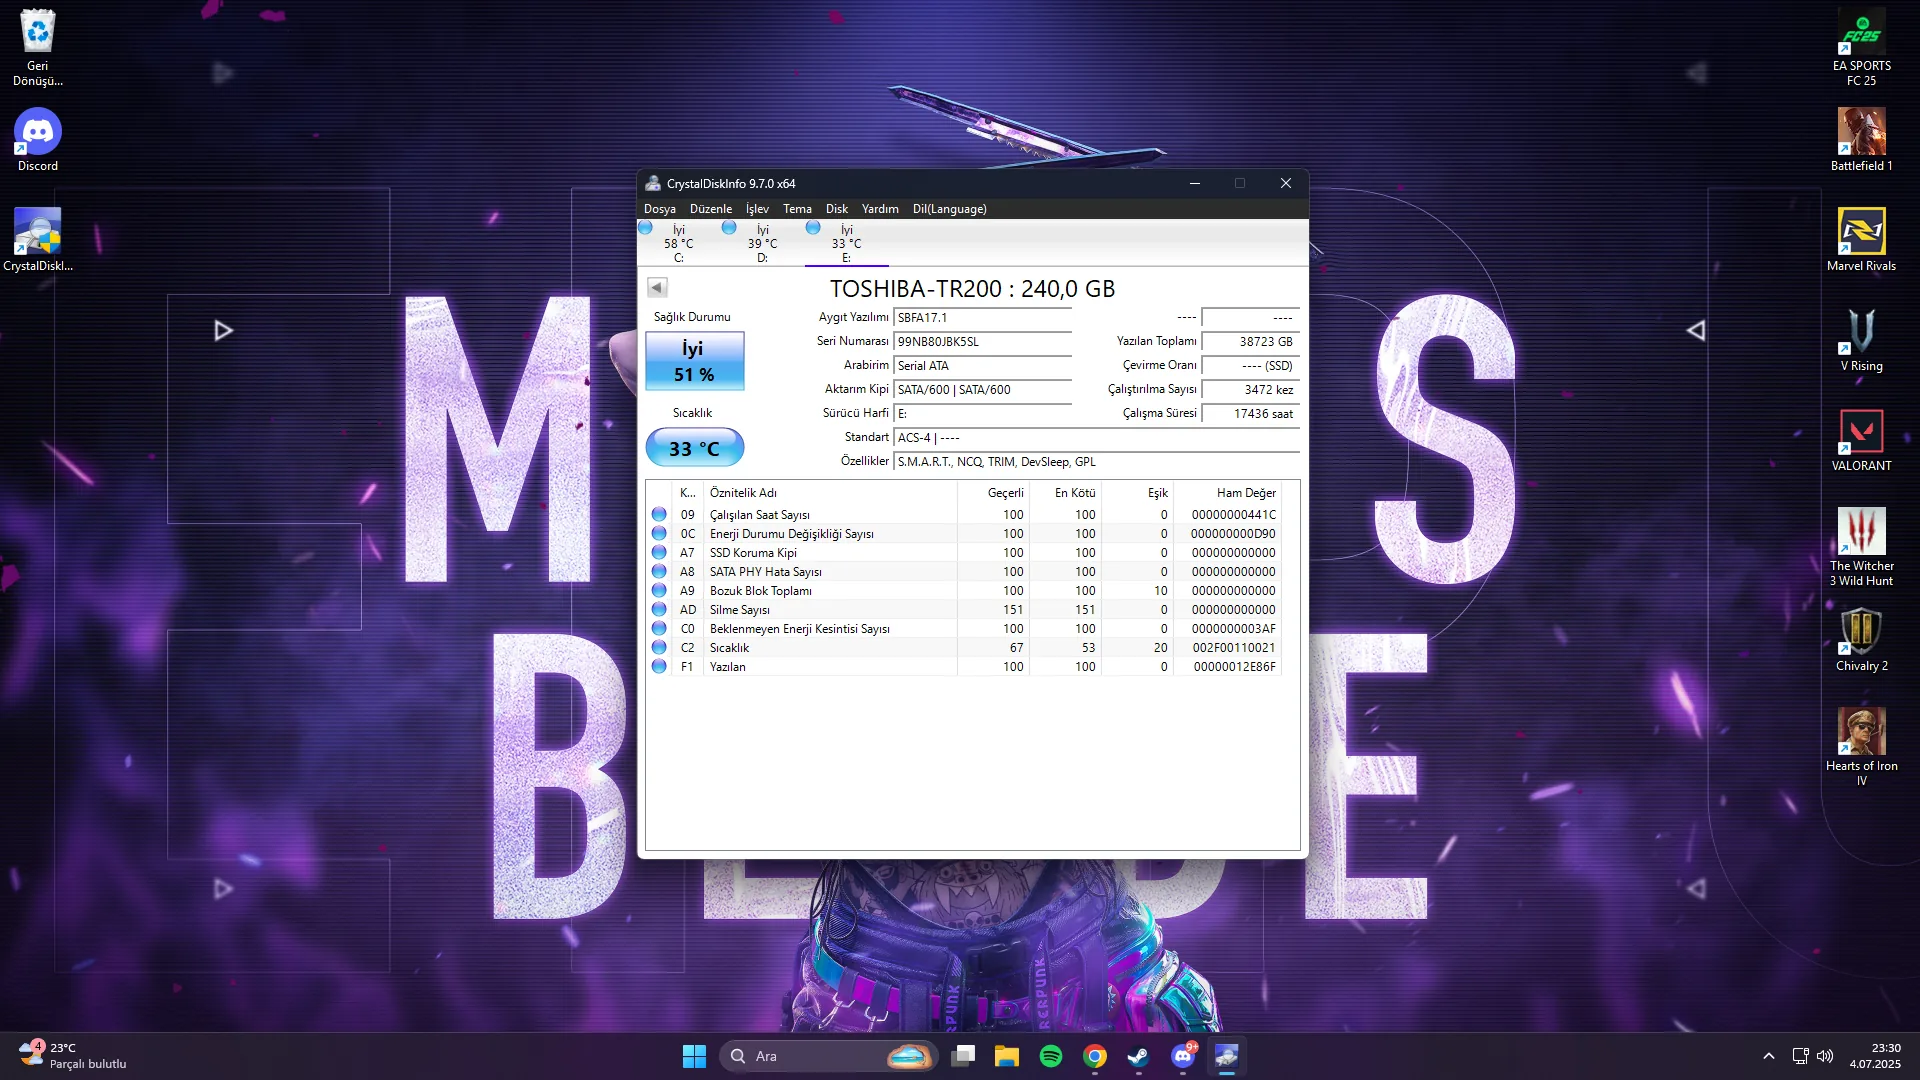Open Discord desktop shortcut
Viewport: 1920px width, 1080px height.
click(38, 140)
